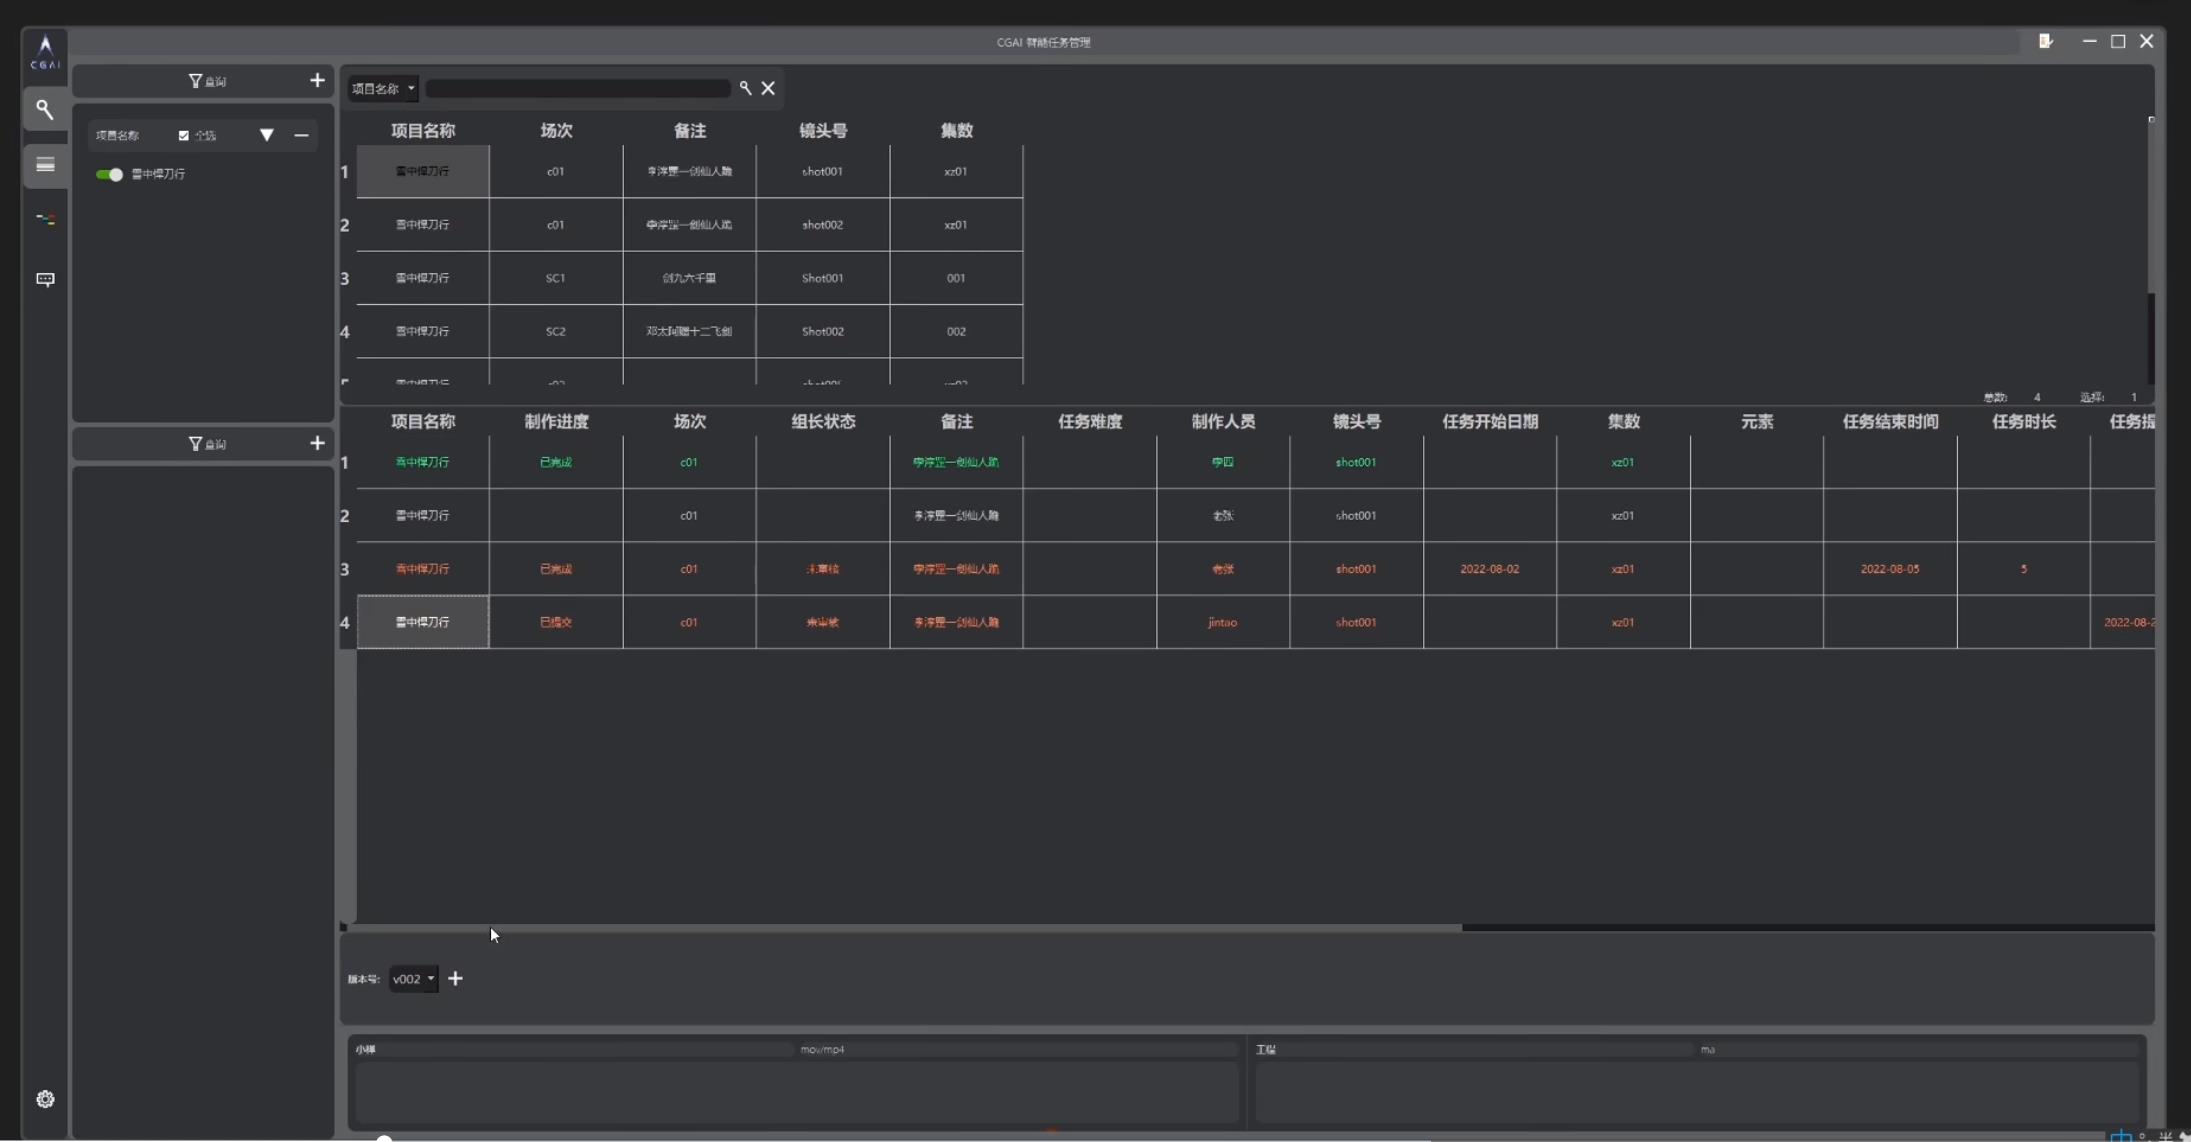Sort upper table by 项目名称 header
The height and width of the screenshot is (1142, 2191).
click(423, 131)
